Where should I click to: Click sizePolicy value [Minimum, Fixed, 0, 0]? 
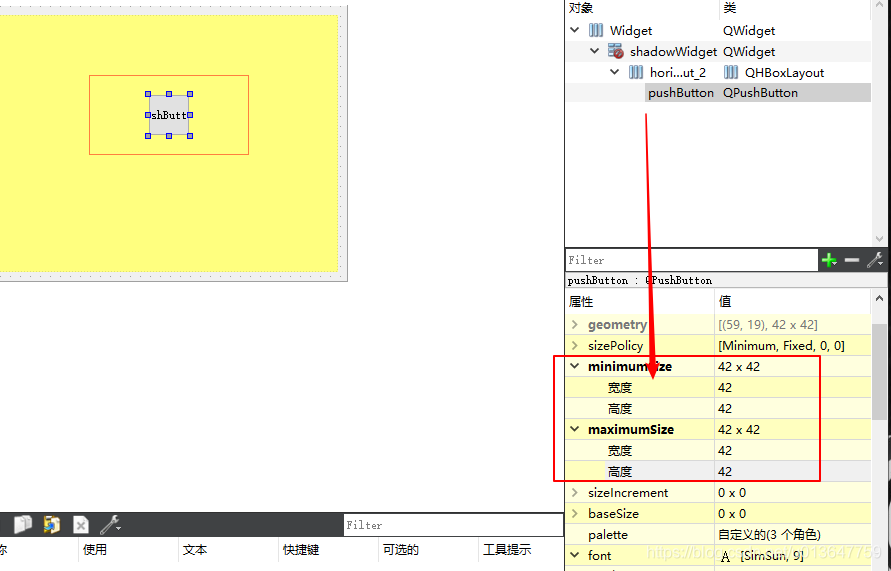tap(781, 345)
